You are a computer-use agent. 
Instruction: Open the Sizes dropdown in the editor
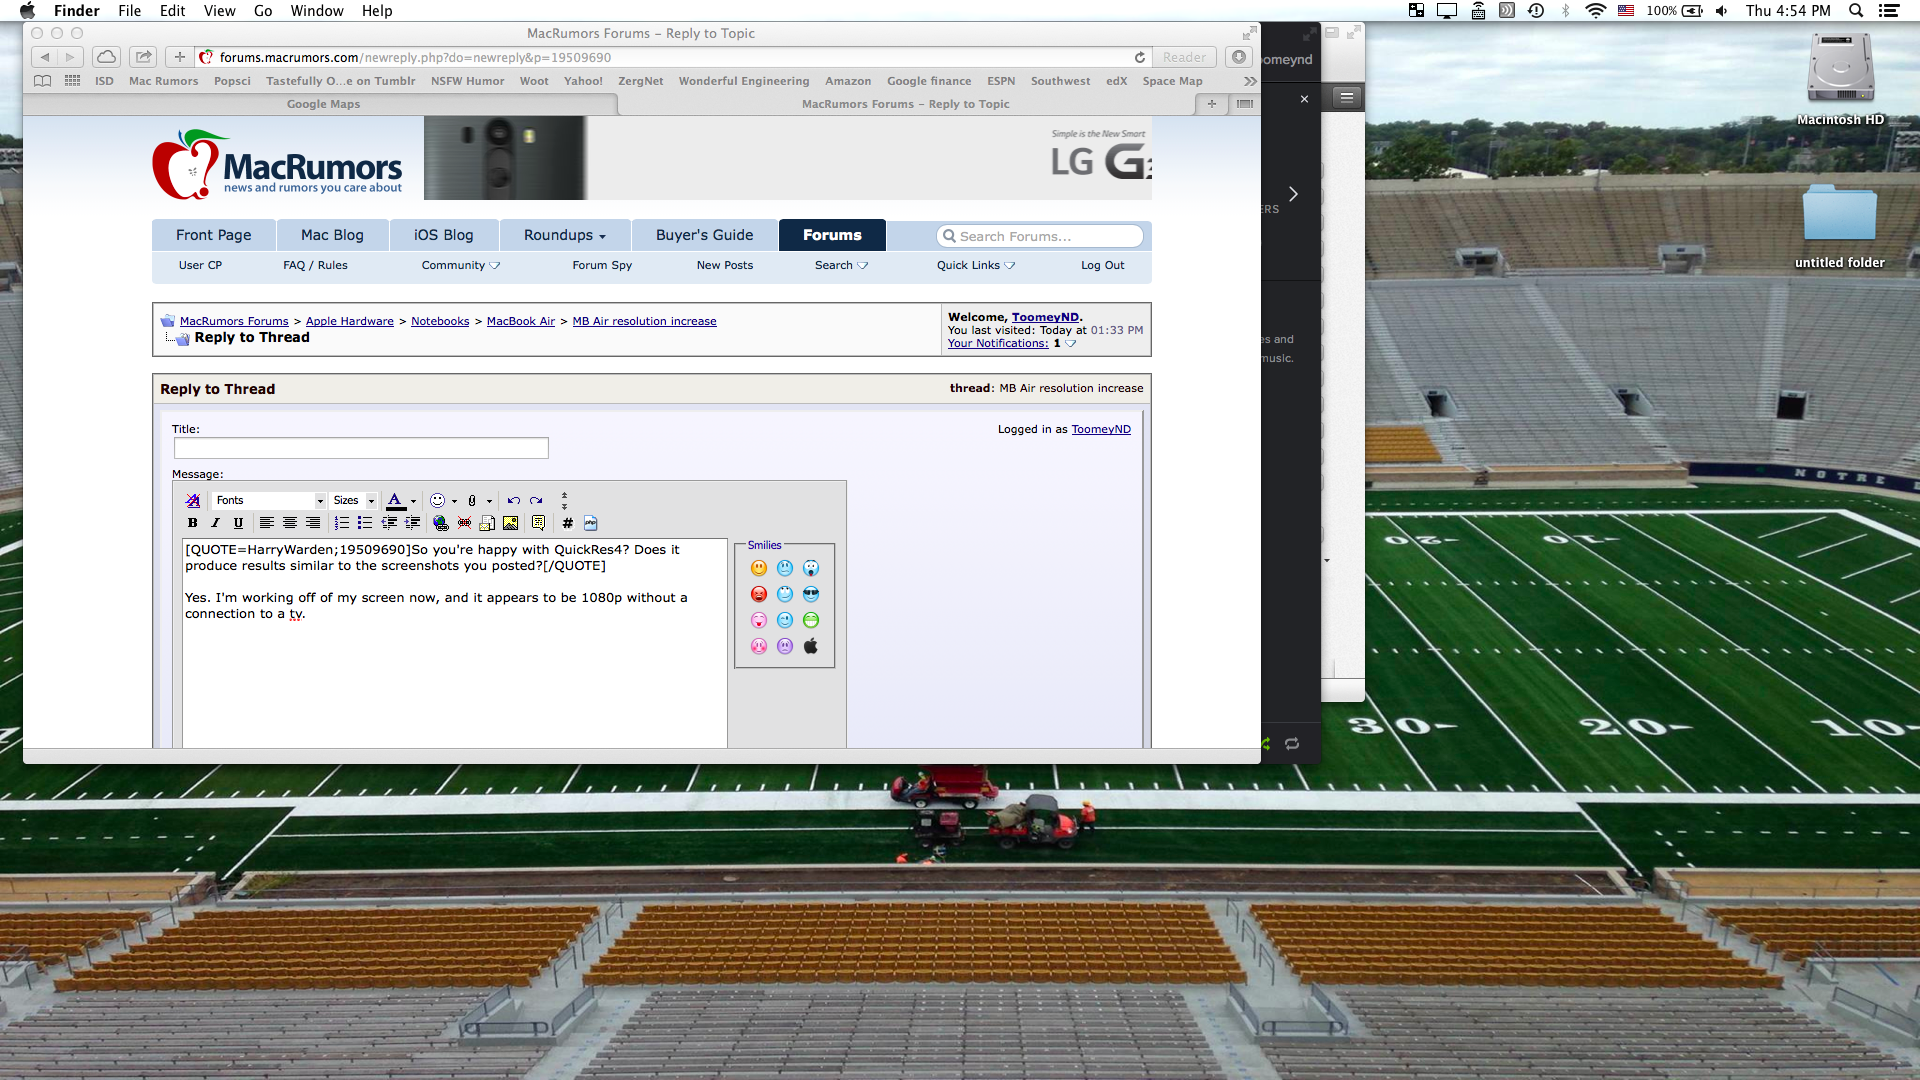click(354, 500)
